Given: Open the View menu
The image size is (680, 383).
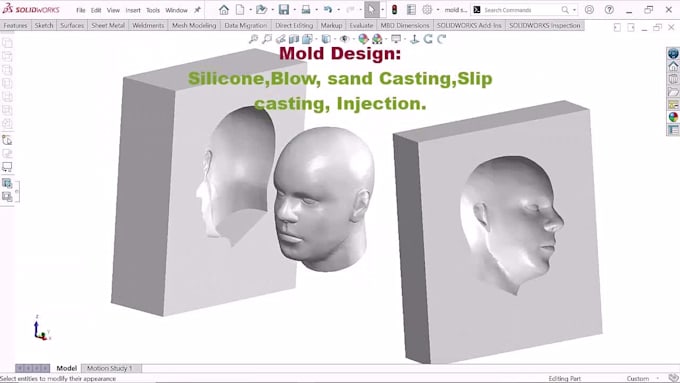Looking at the screenshot, I should pos(113,10).
